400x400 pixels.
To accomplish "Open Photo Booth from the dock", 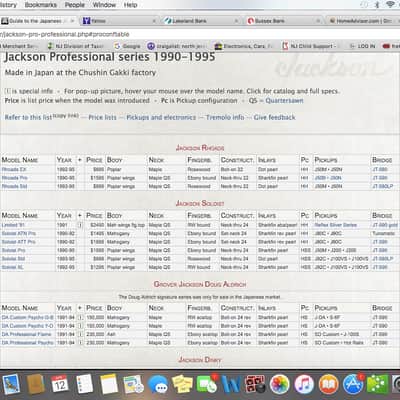I will tap(255, 384).
